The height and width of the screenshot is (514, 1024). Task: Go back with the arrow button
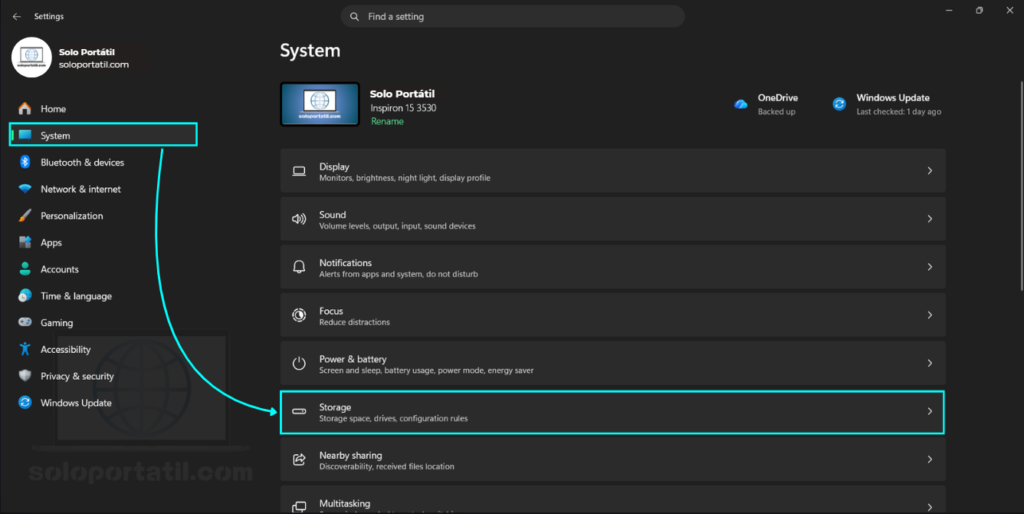[16, 16]
